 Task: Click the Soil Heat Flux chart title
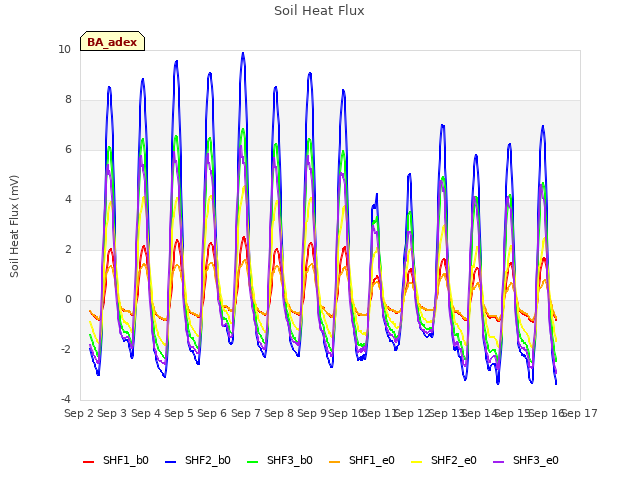[x=319, y=11]
